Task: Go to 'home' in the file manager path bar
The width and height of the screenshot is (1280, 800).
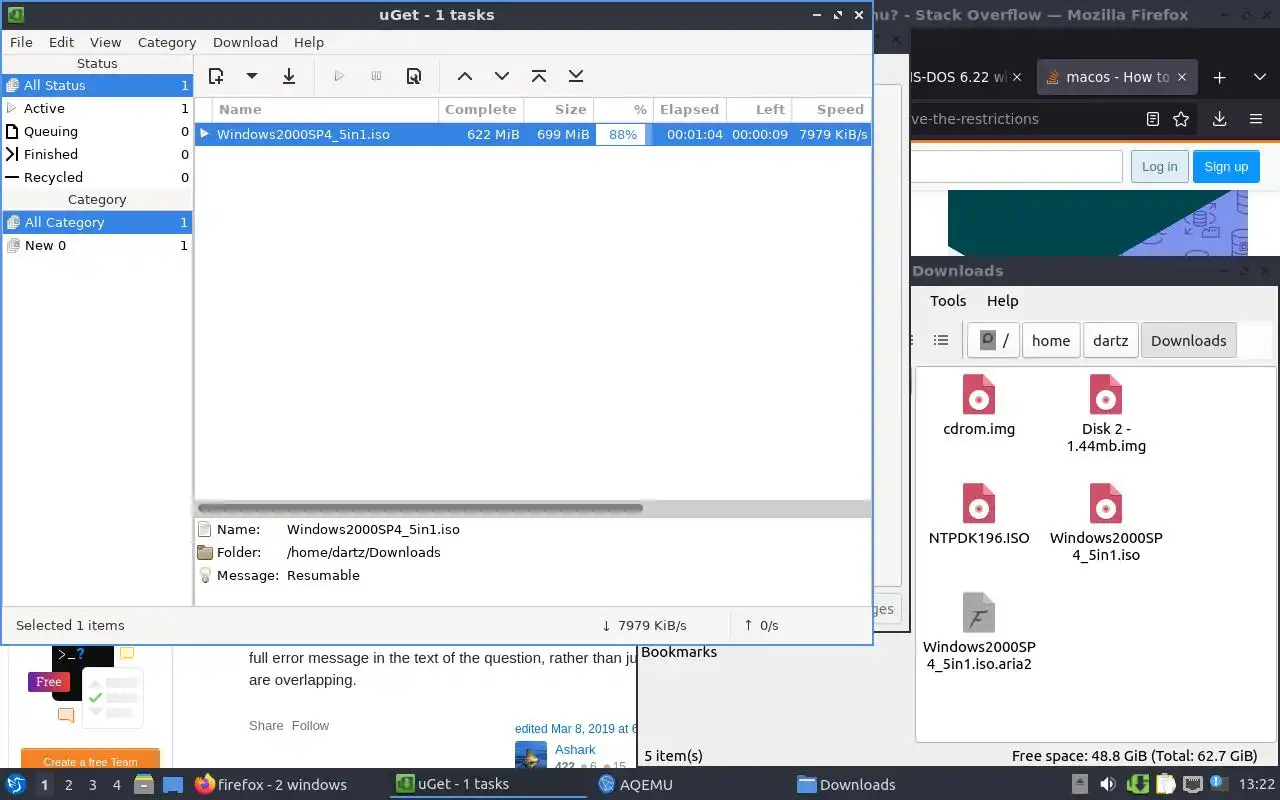Action: click(1051, 340)
